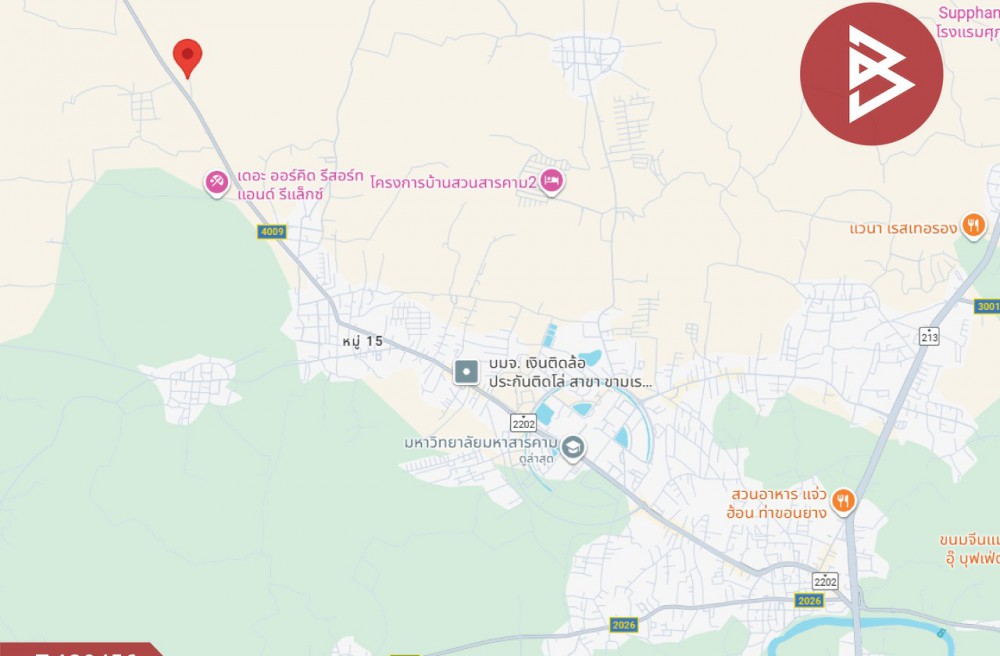
Task: Open the pink resort marker icon
Action: 217,183
